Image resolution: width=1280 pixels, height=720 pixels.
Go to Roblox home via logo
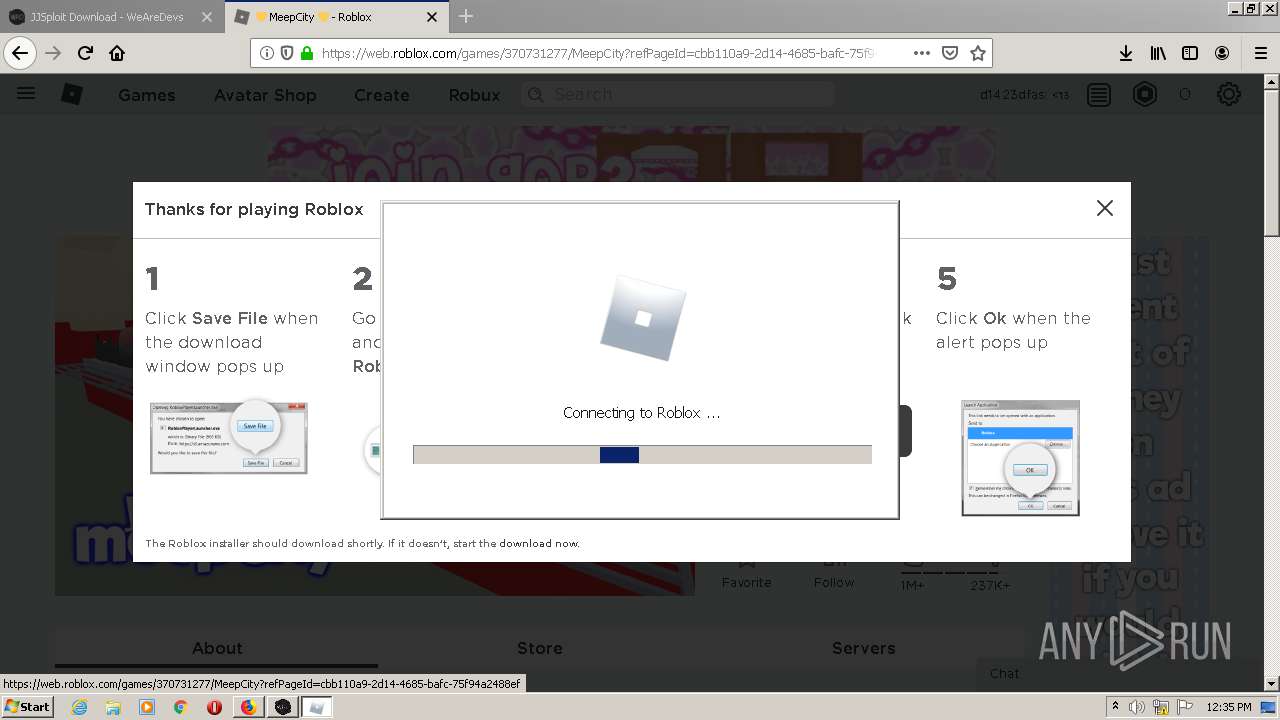pos(72,94)
